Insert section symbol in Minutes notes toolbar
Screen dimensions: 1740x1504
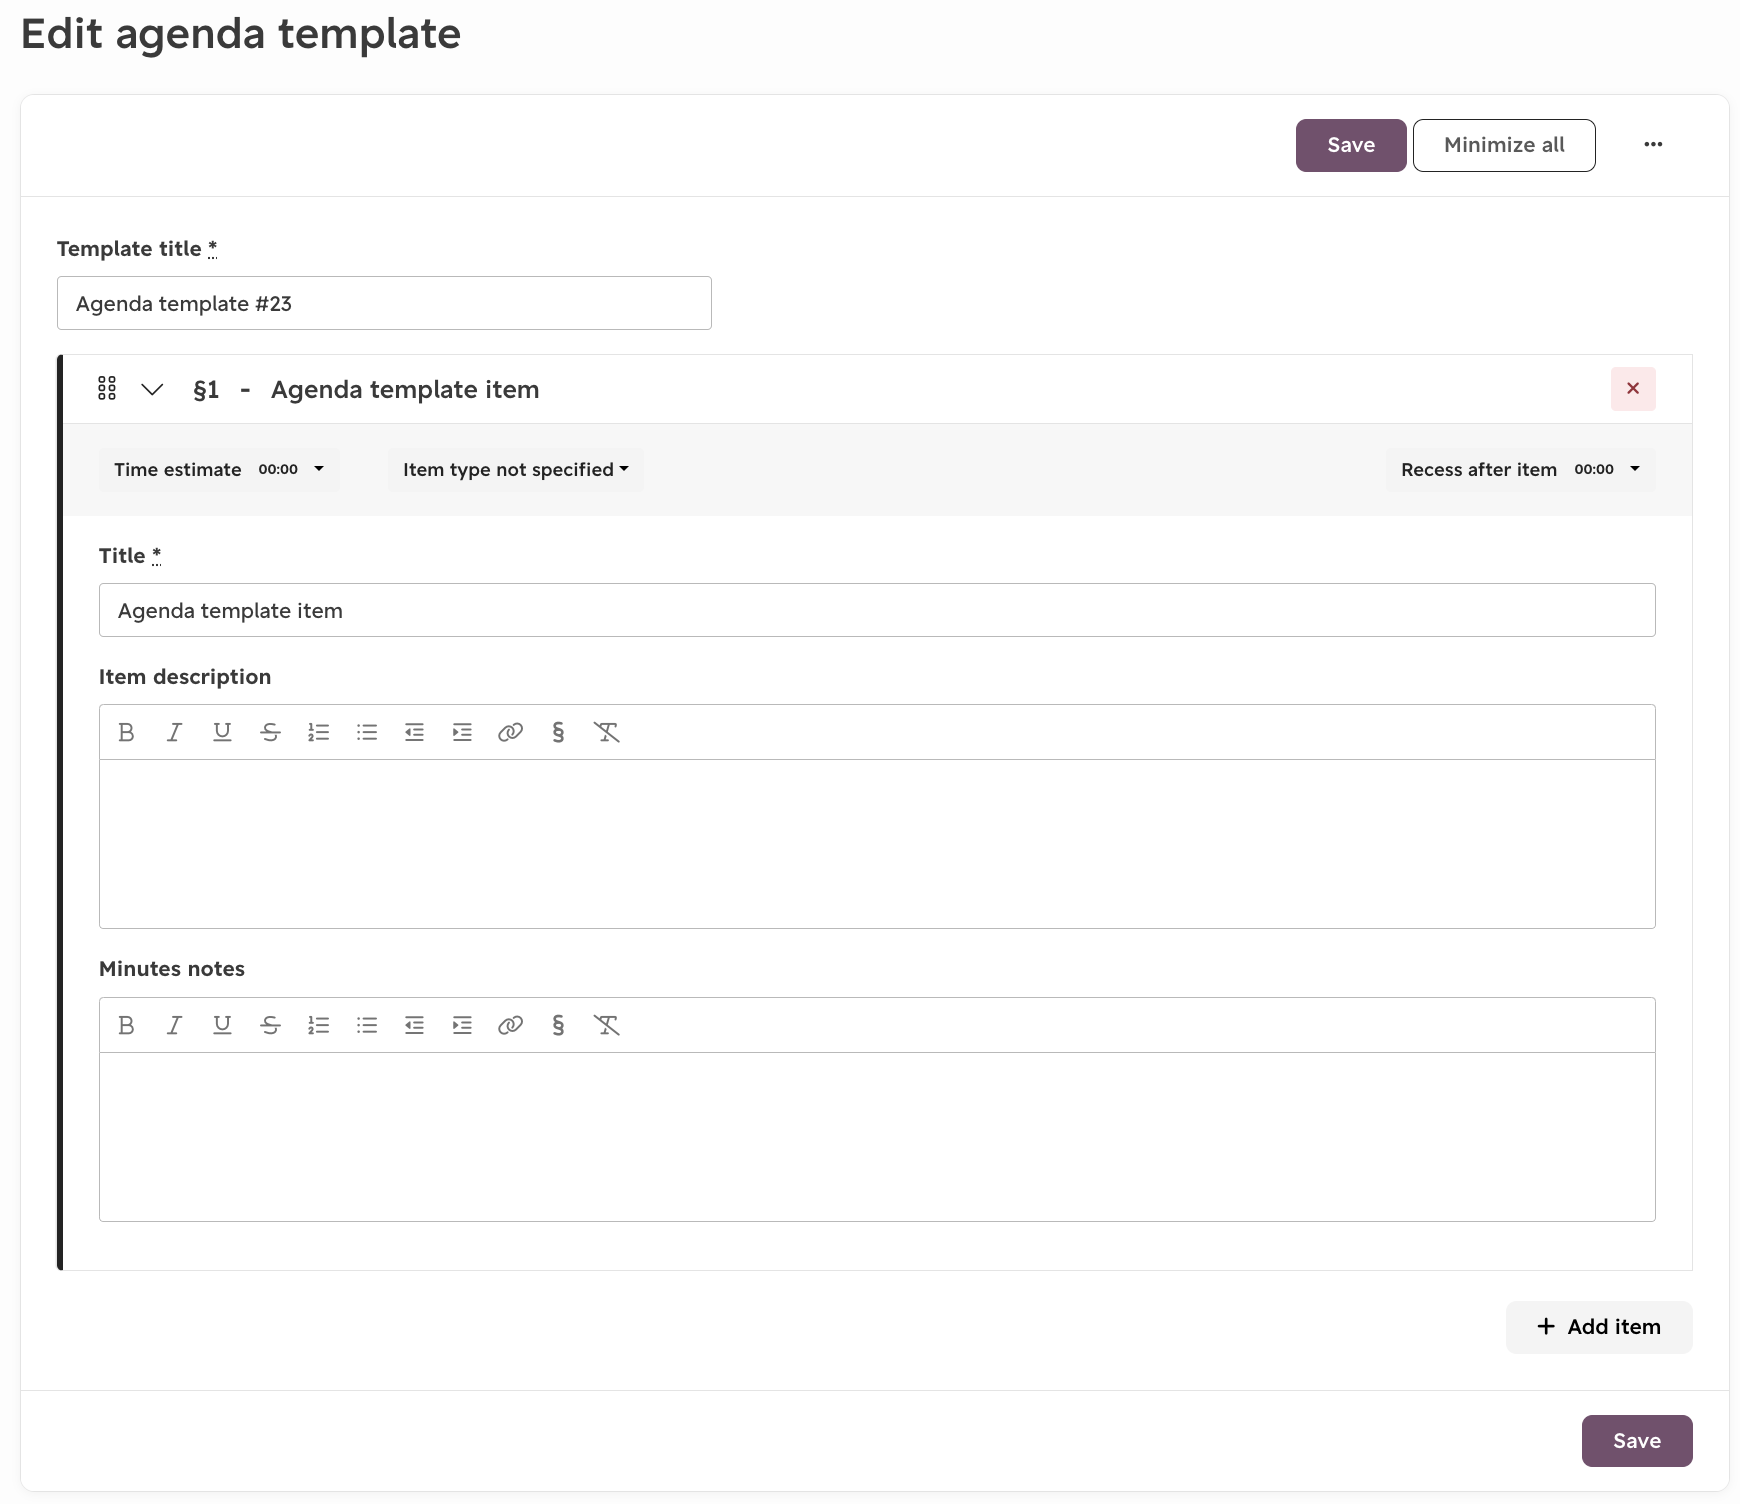tap(558, 1025)
